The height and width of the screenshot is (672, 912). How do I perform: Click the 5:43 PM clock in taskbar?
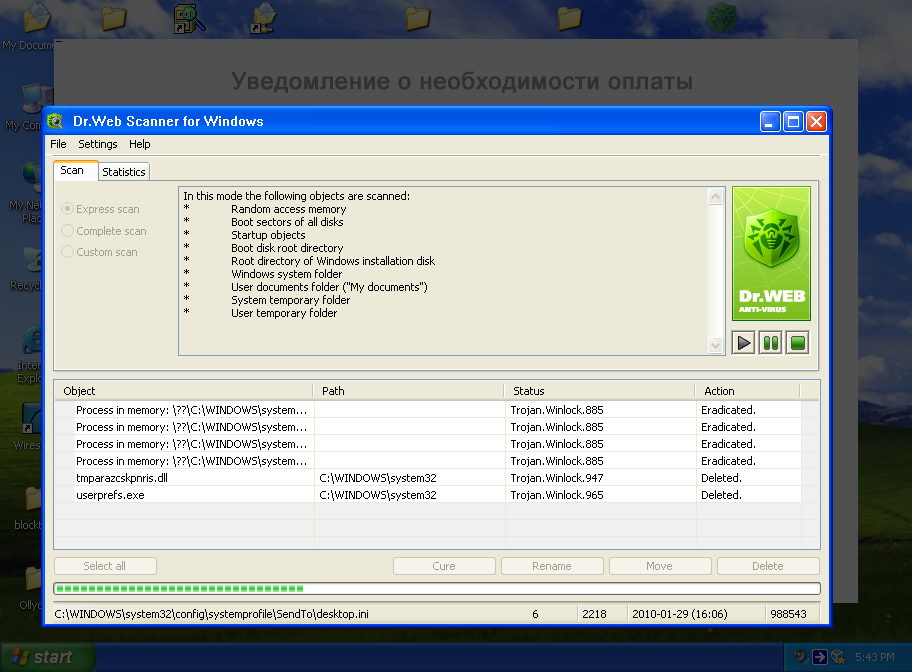point(875,657)
